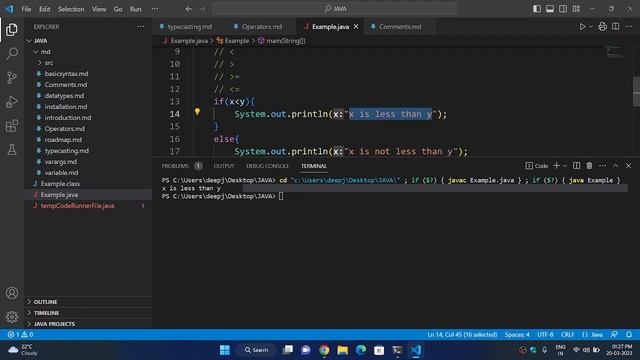This screenshot has height=360, width=640.
Task: Open the Accounts menu icon
Action: [12, 293]
